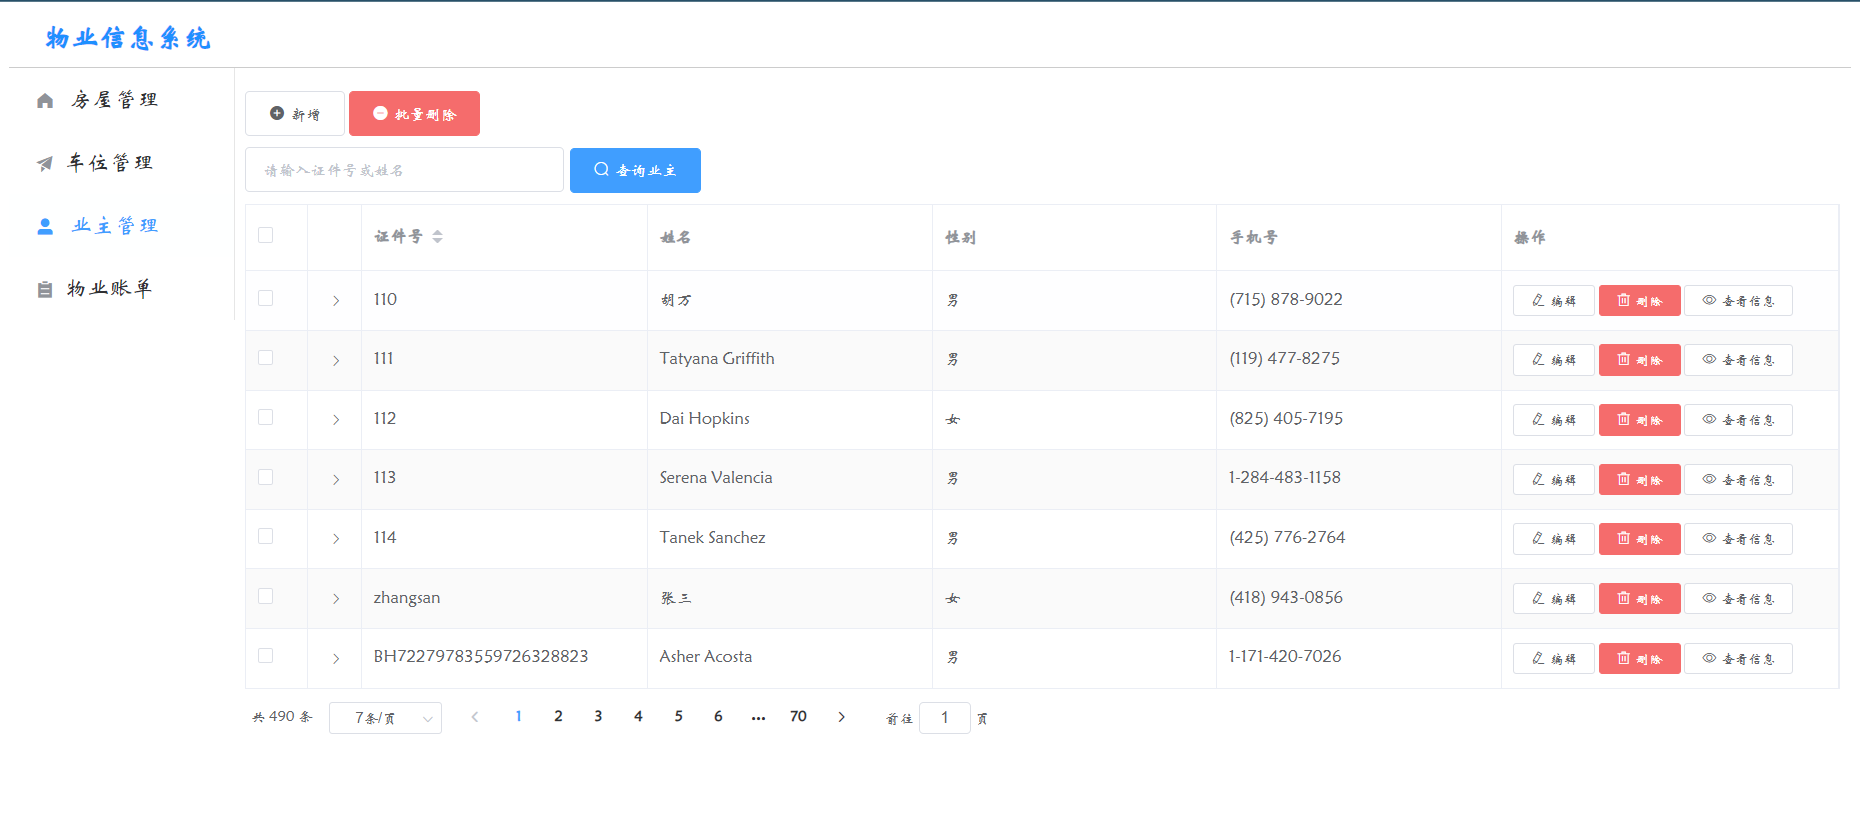1860x828 pixels.
Task: Click the paper plane icon beside 车位管理
Action: click(x=45, y=163)
